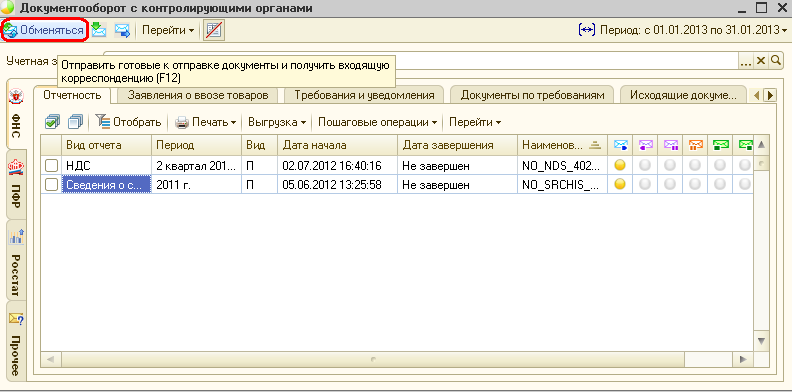Viewport: 792px width, 392px height.
Task: Tick the checkbox in the НДС row
Action: [52, 166]
